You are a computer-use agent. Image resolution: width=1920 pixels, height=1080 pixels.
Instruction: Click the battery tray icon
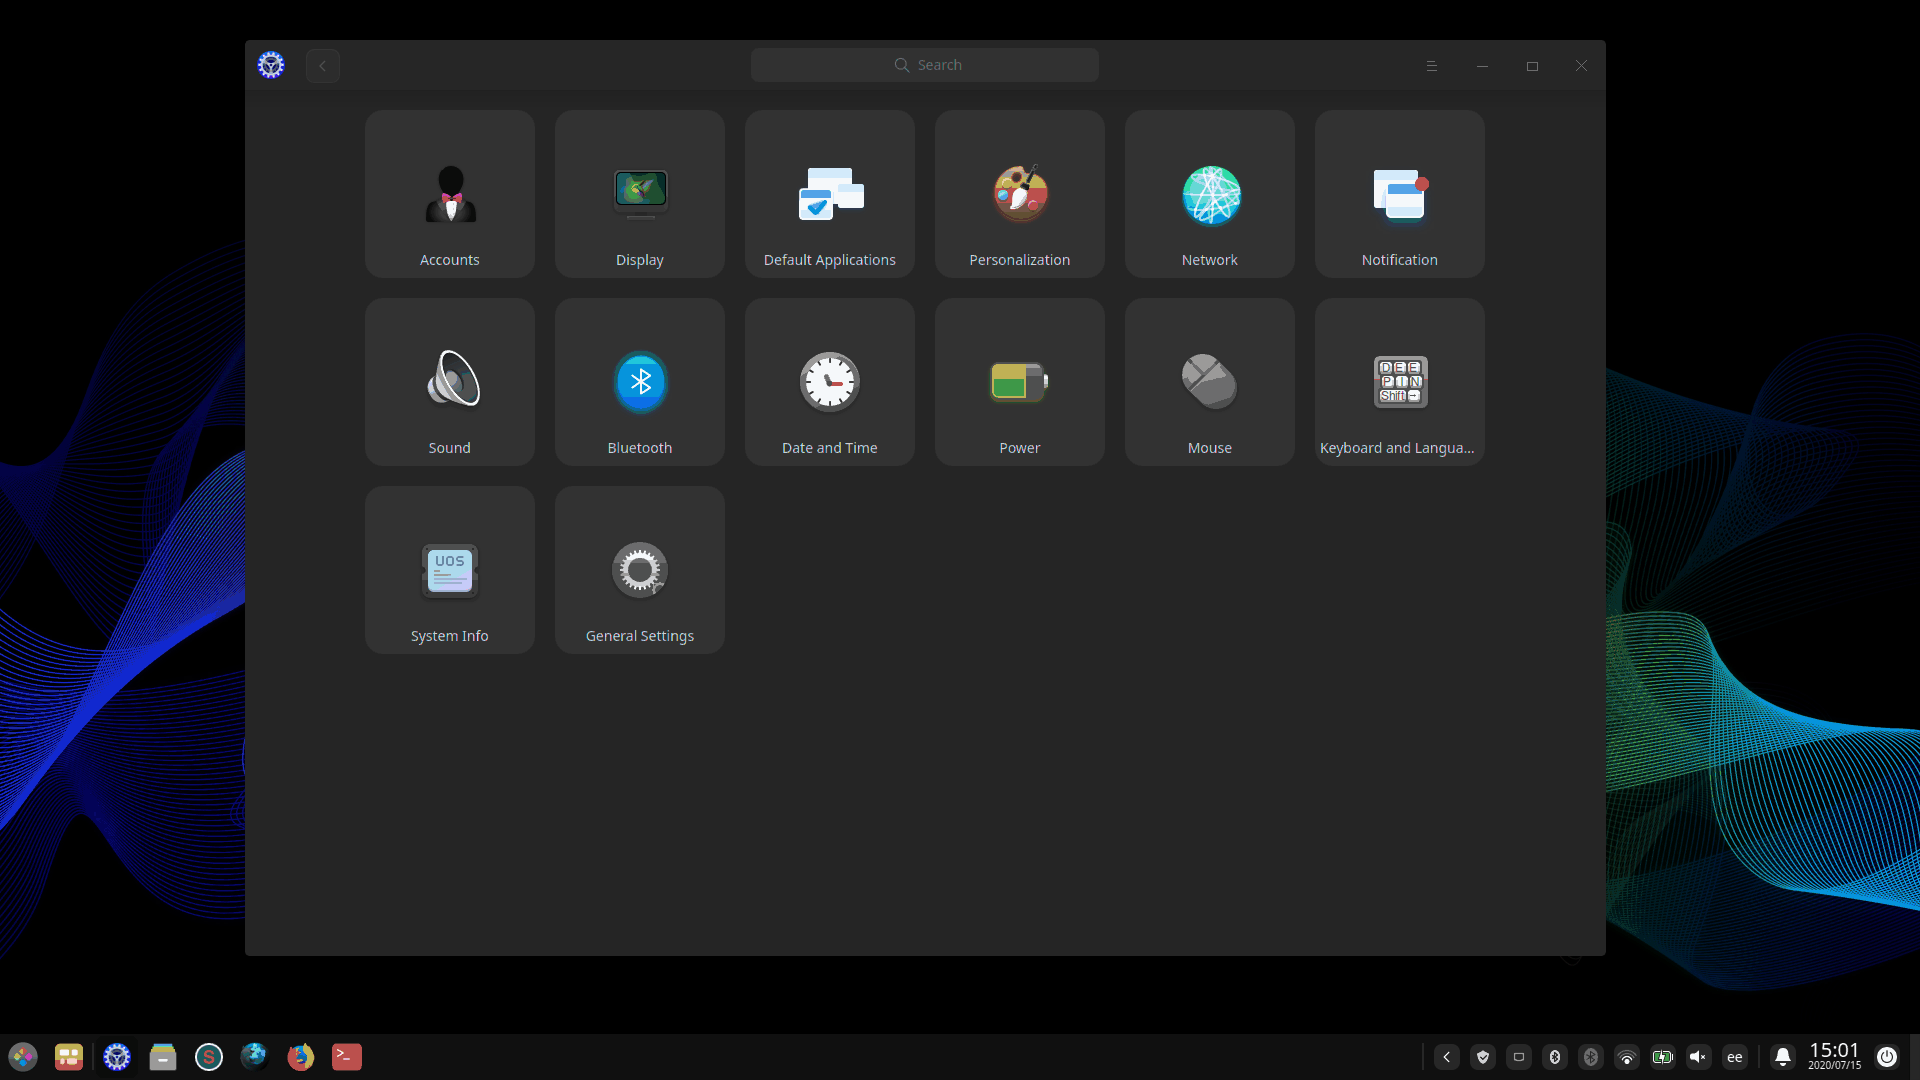tap(1663, 1057)
